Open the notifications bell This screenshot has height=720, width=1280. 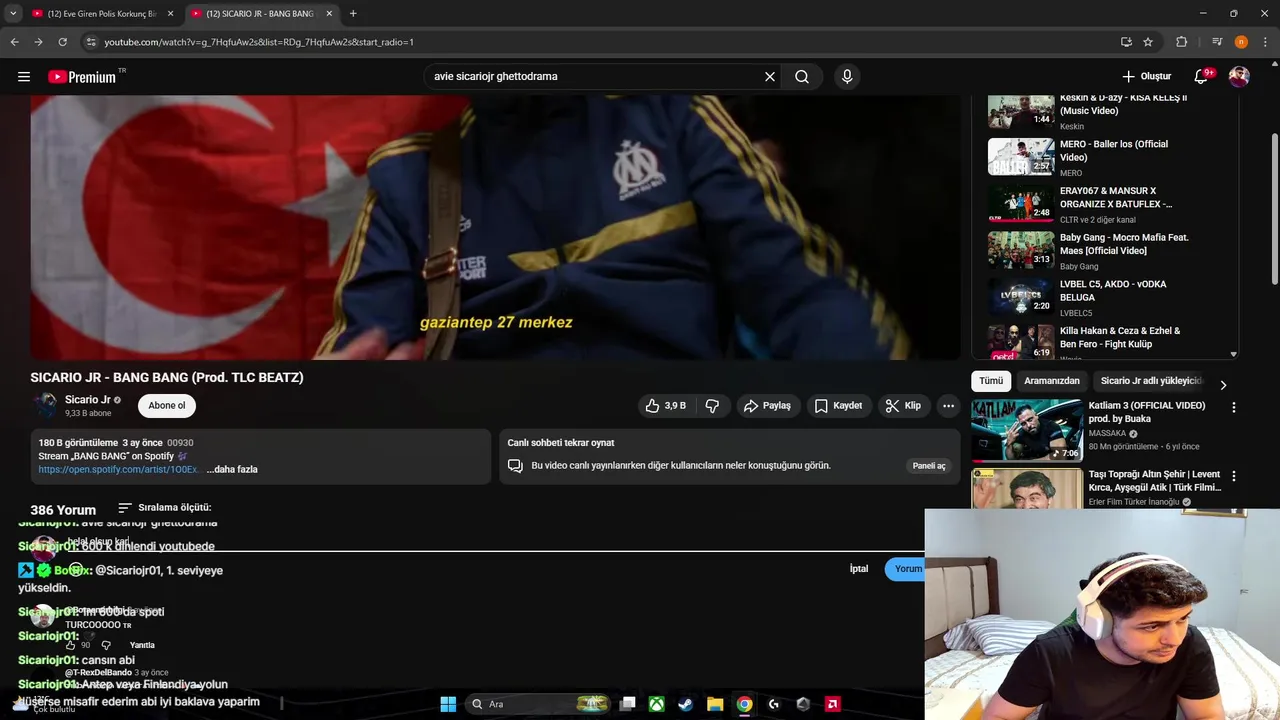click(1202, 76)
